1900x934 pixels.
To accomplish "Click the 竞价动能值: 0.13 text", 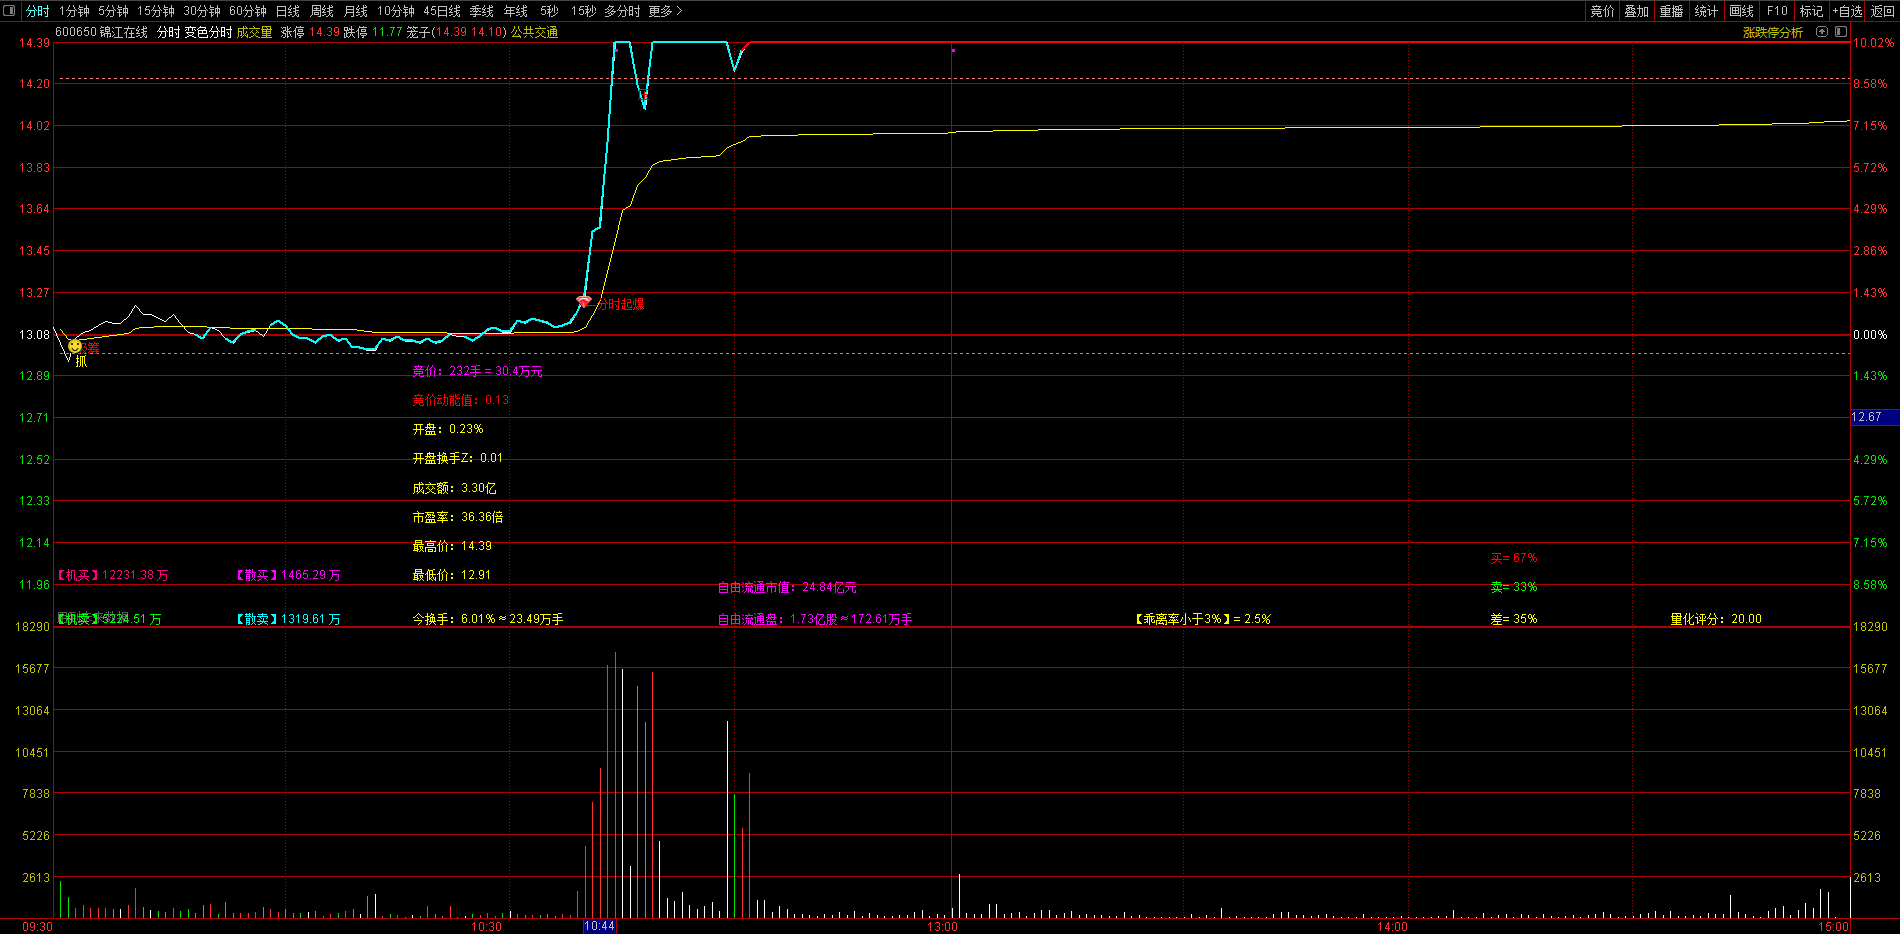I will pyautogui.click(x=460, y=400).
